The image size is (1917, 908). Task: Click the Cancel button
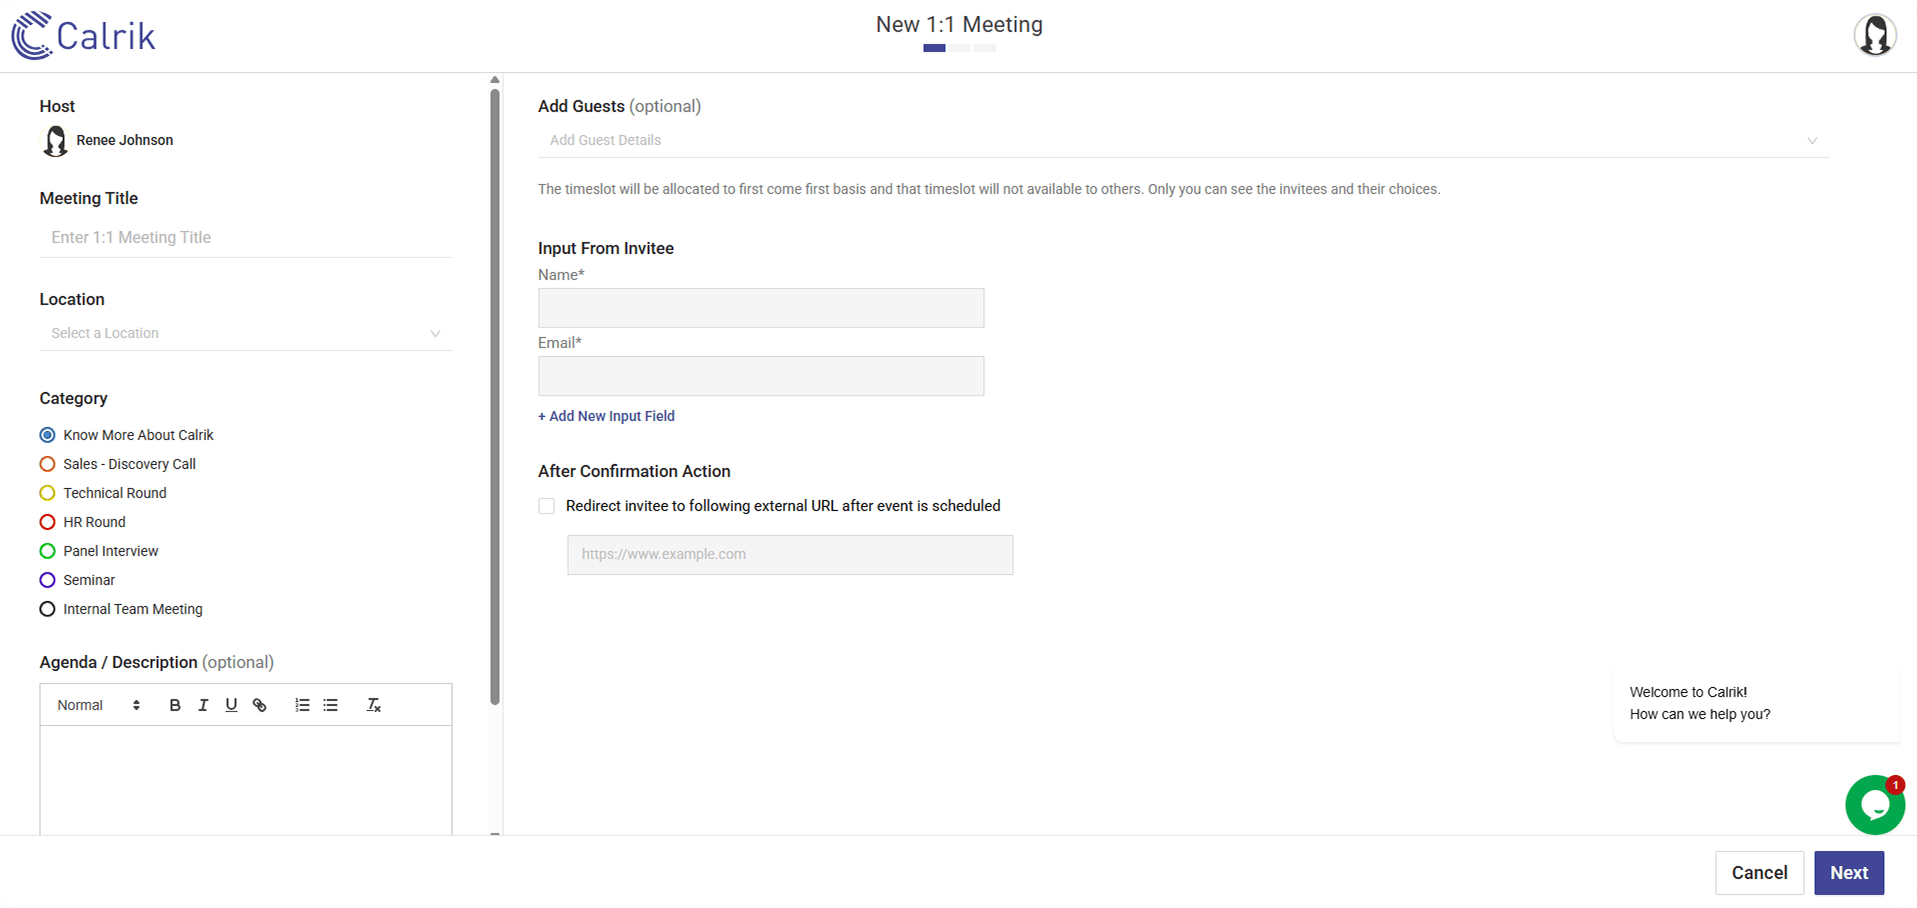[x=1759, y=873]
